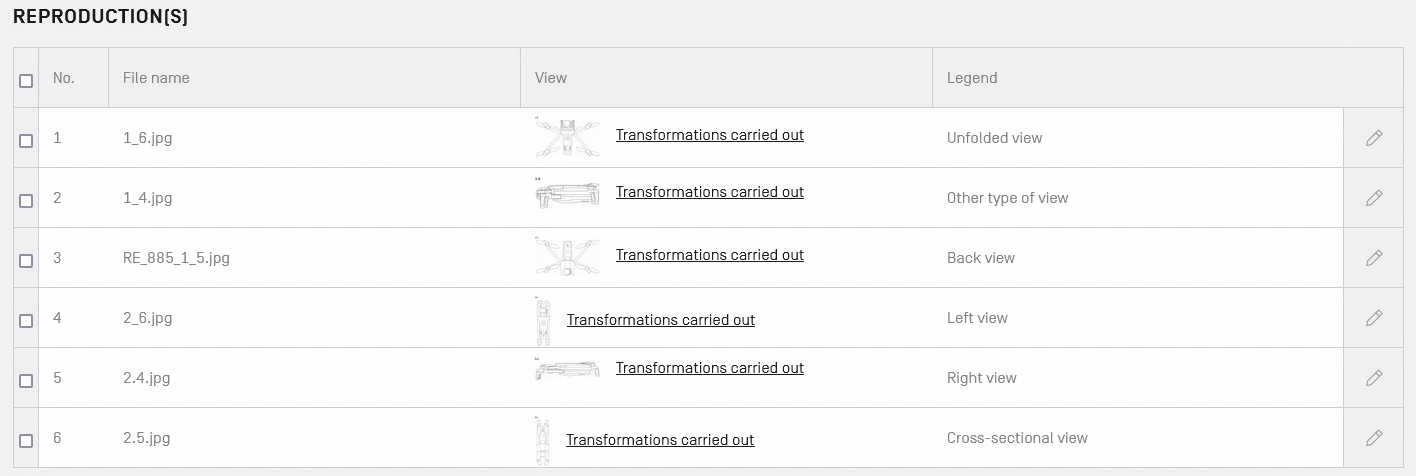
Task: Click the Legend column header
Action: [972, 78]
